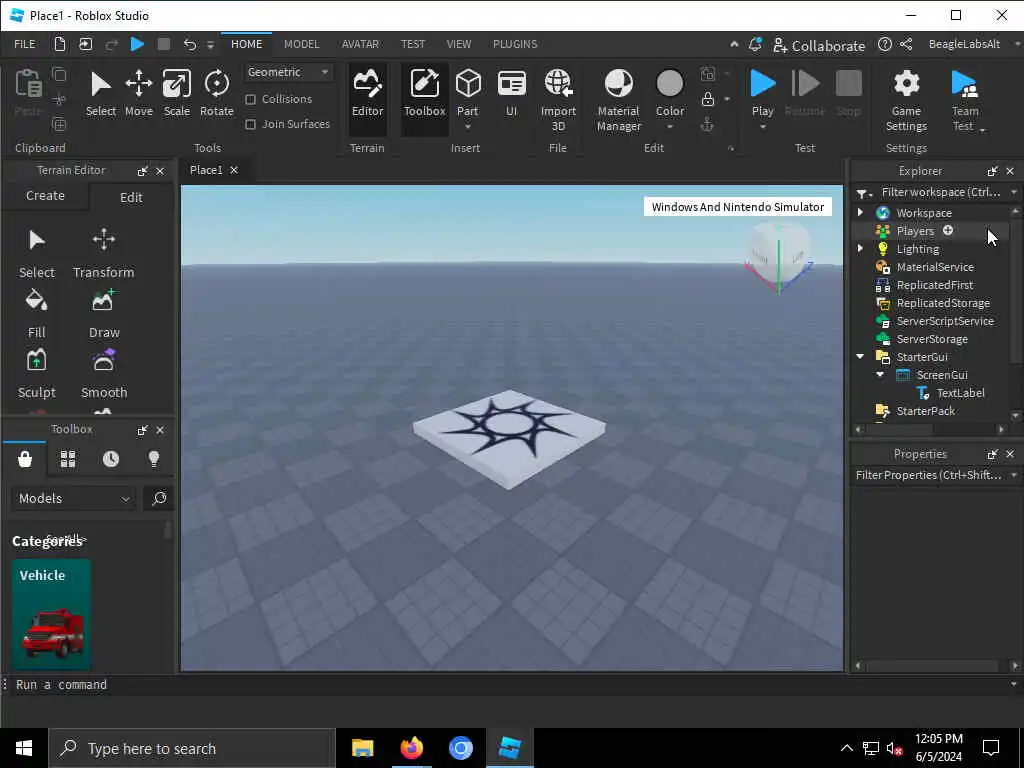Open Game Settings
Viewport: 1024px width, 768px height.
point(906,100)
